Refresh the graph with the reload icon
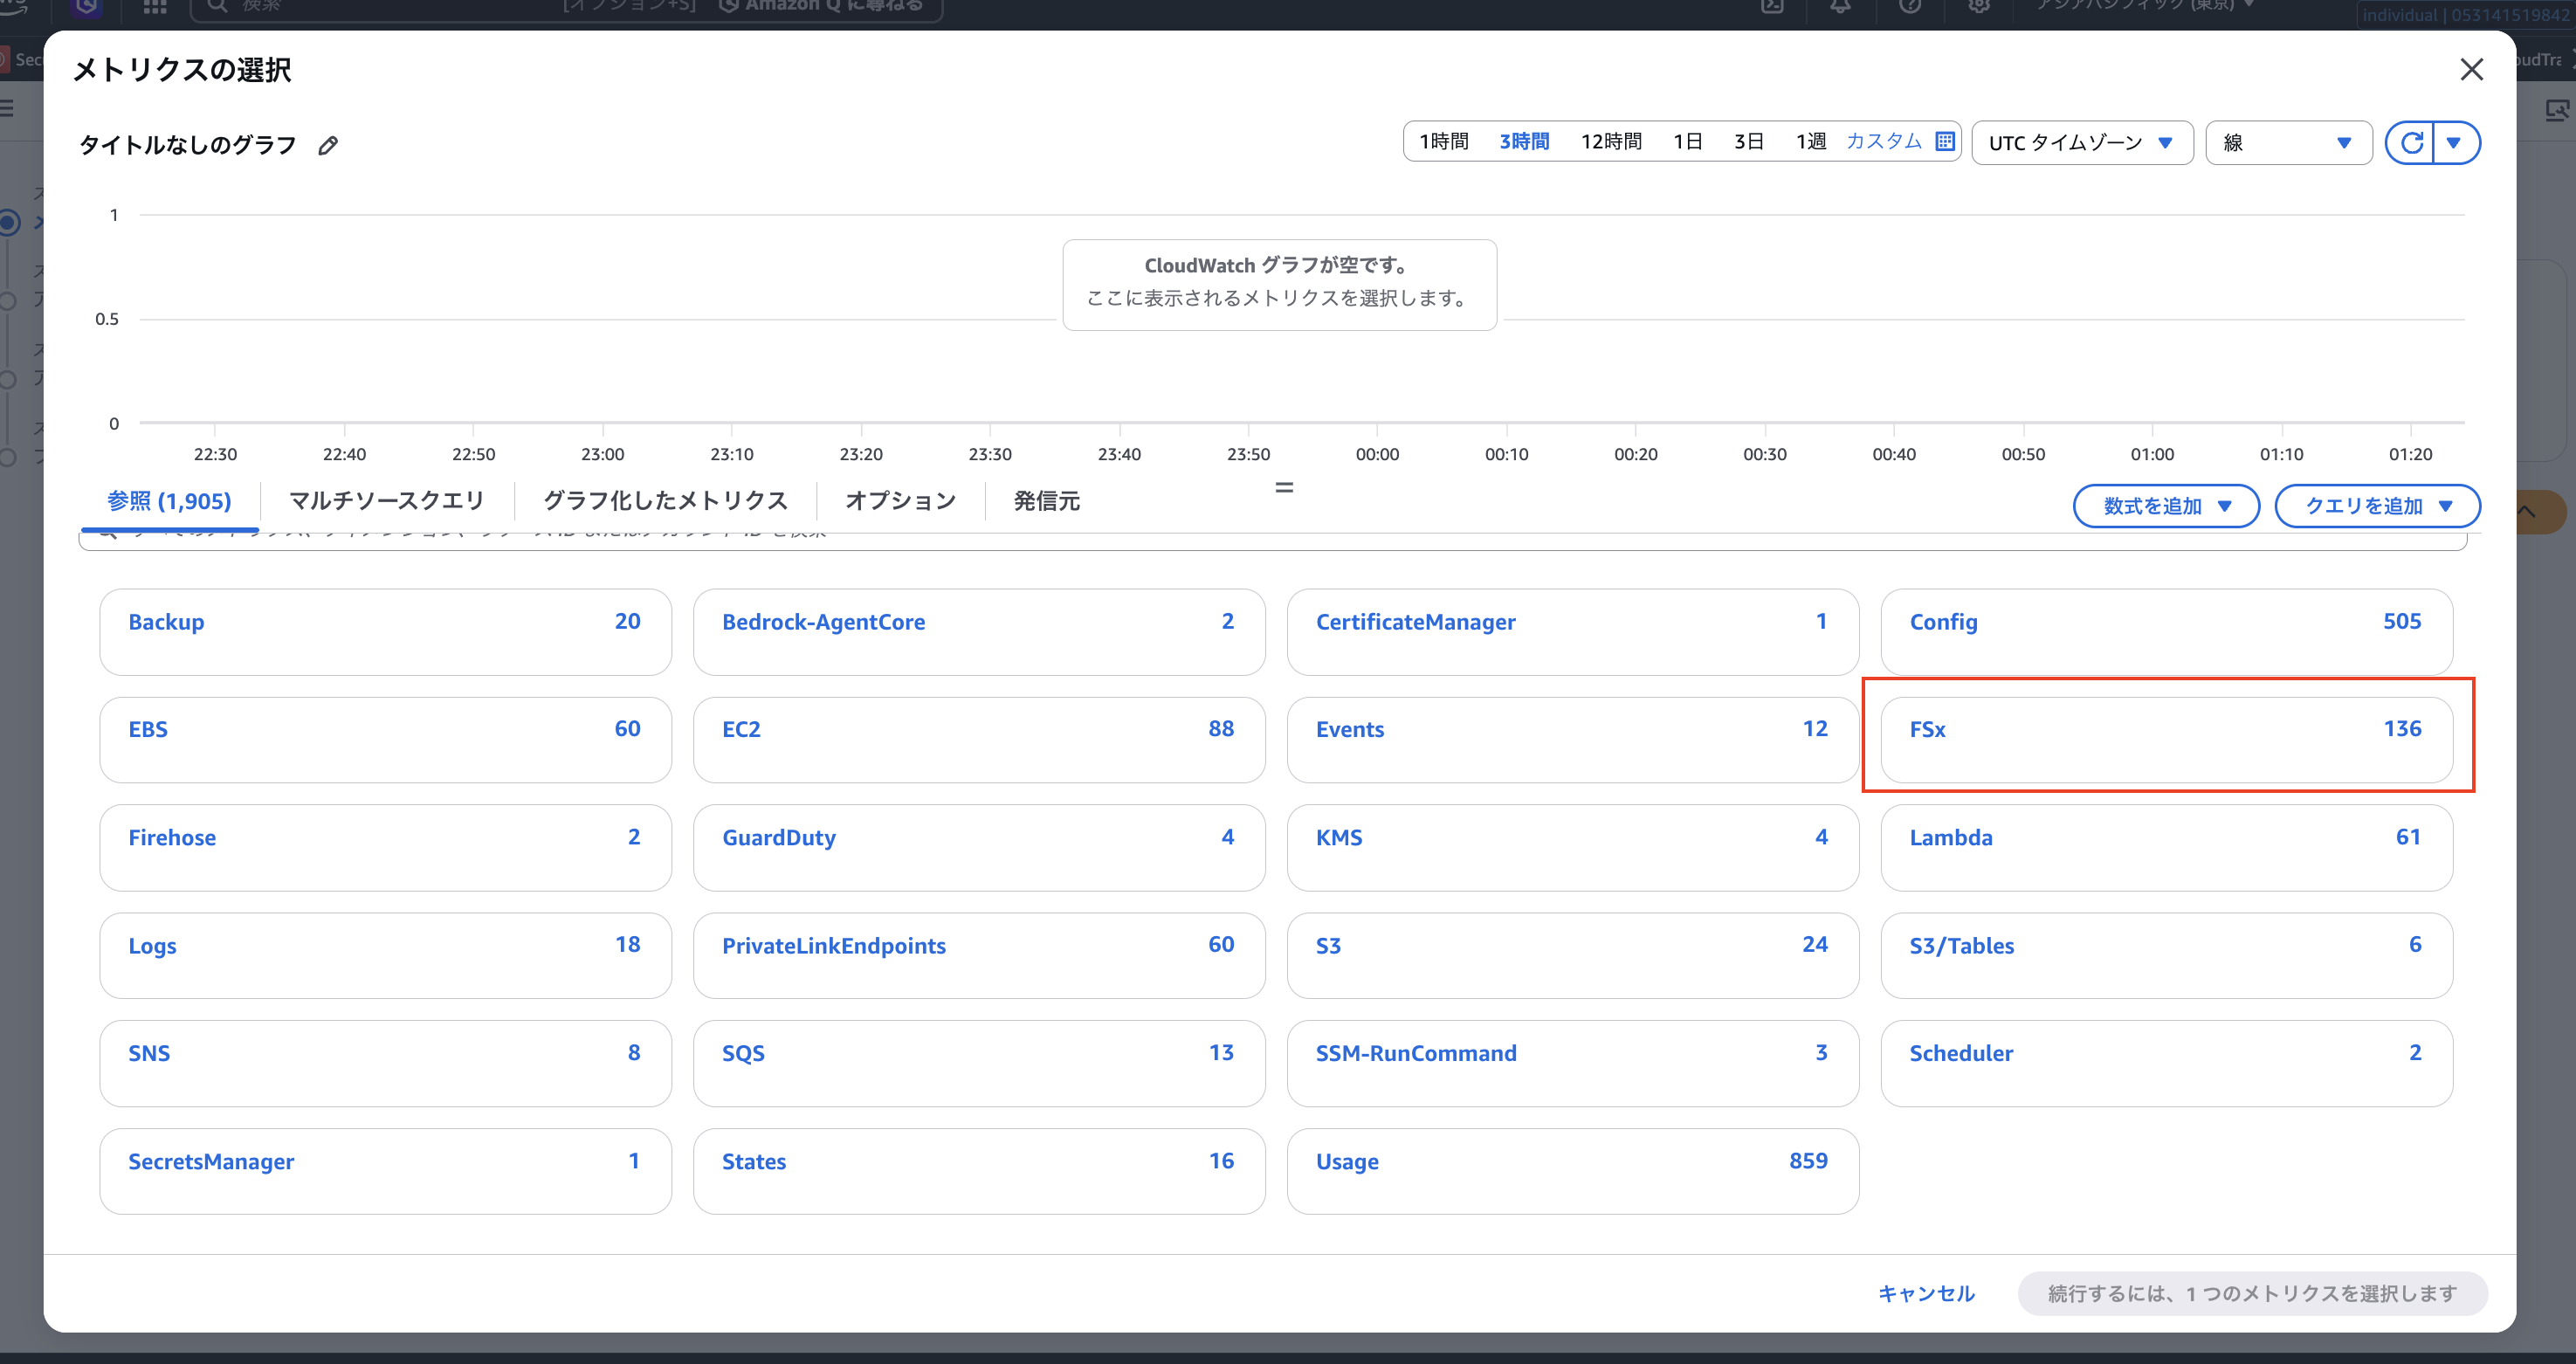Screen dimensions: 2576x1364 click(x=2411, y=143)
